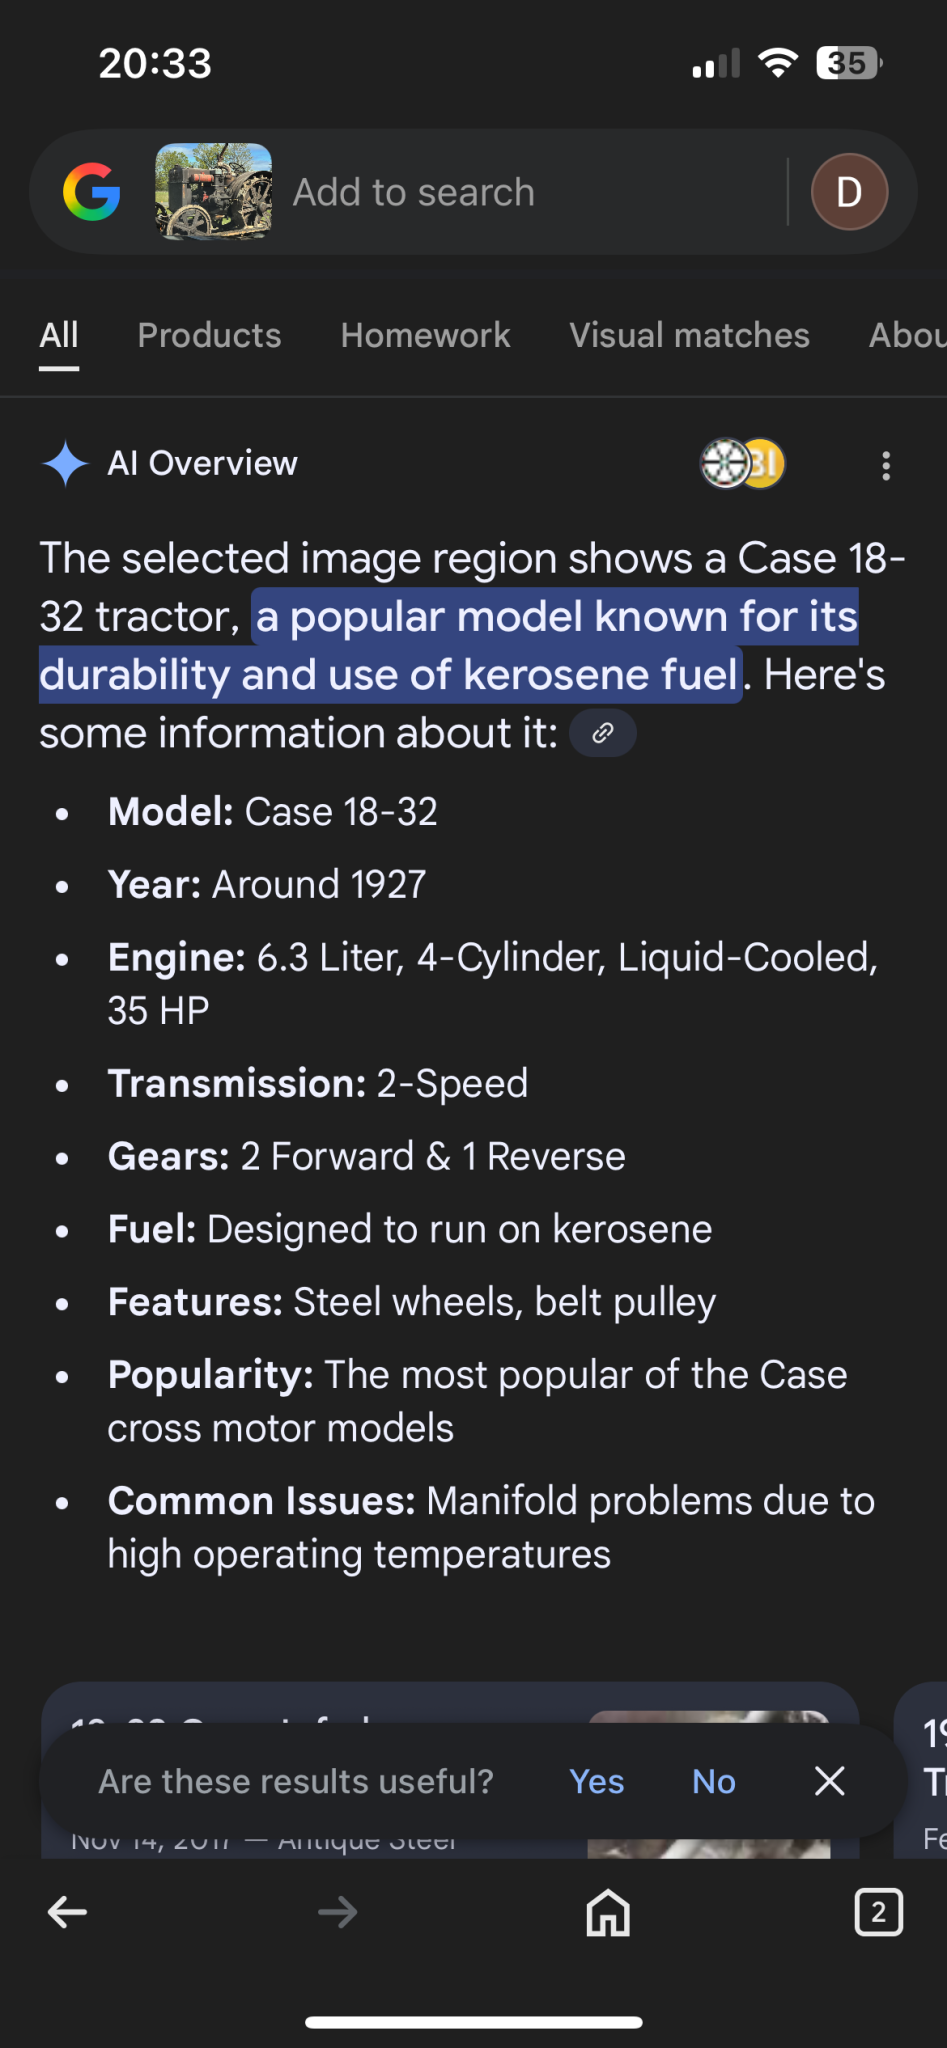Image resolution: width=947 pixels, height=2048 pixels.
Task: Tap the browser home icon
Action: click(x=608, y=1913)
